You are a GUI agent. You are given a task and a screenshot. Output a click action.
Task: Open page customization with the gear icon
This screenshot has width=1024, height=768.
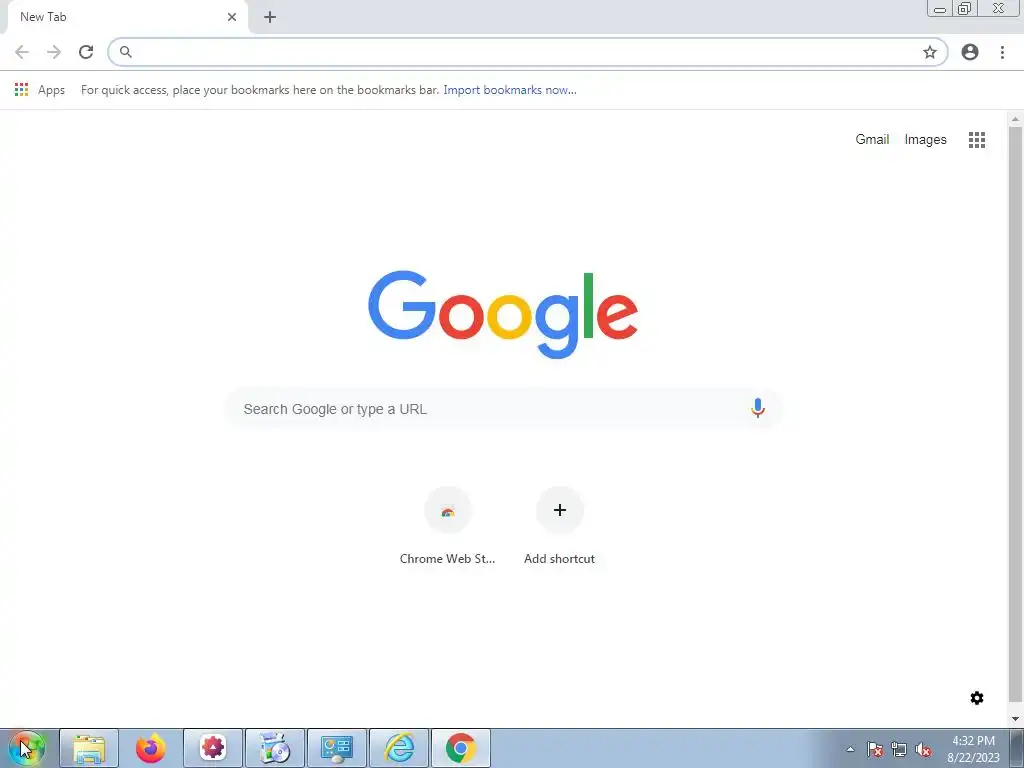[977, 698]
